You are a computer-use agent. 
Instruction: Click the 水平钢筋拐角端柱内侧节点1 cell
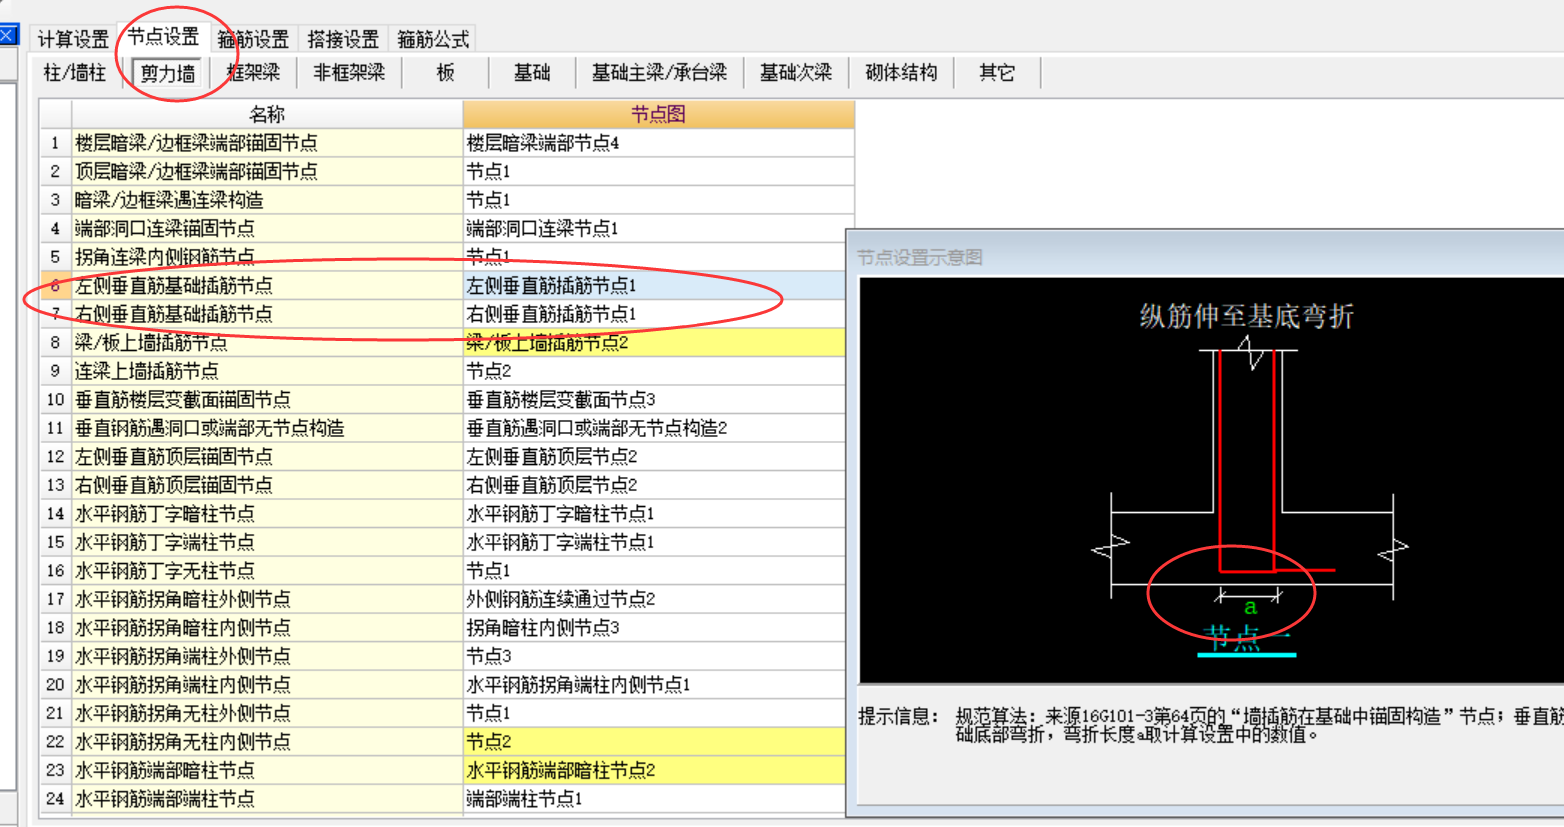[654, 684]
